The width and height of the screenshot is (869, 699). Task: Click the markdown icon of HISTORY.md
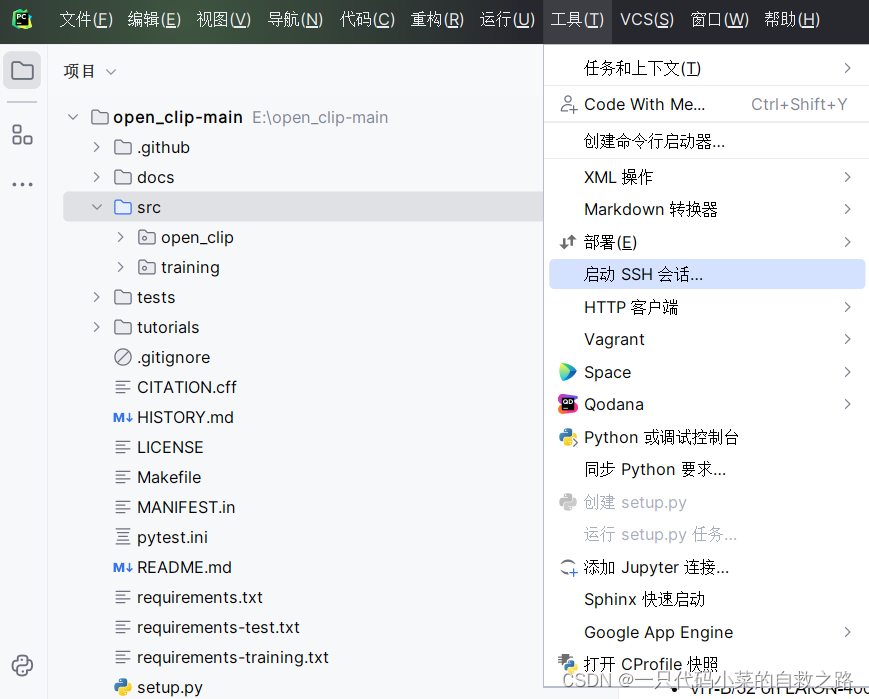point(122,417)
